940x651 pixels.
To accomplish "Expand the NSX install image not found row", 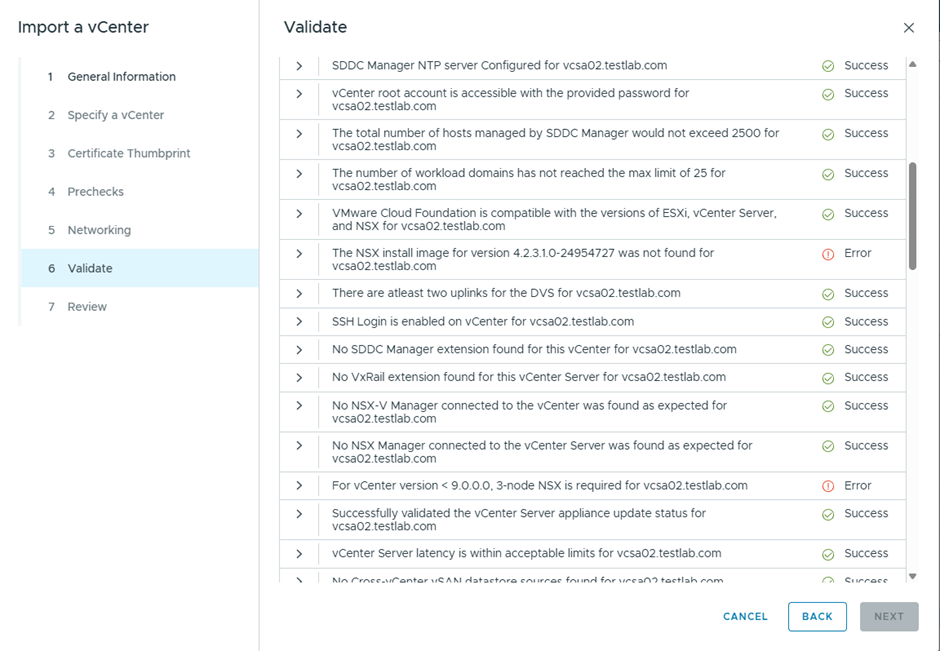I will pyautogui.click(x=299, y=254).
